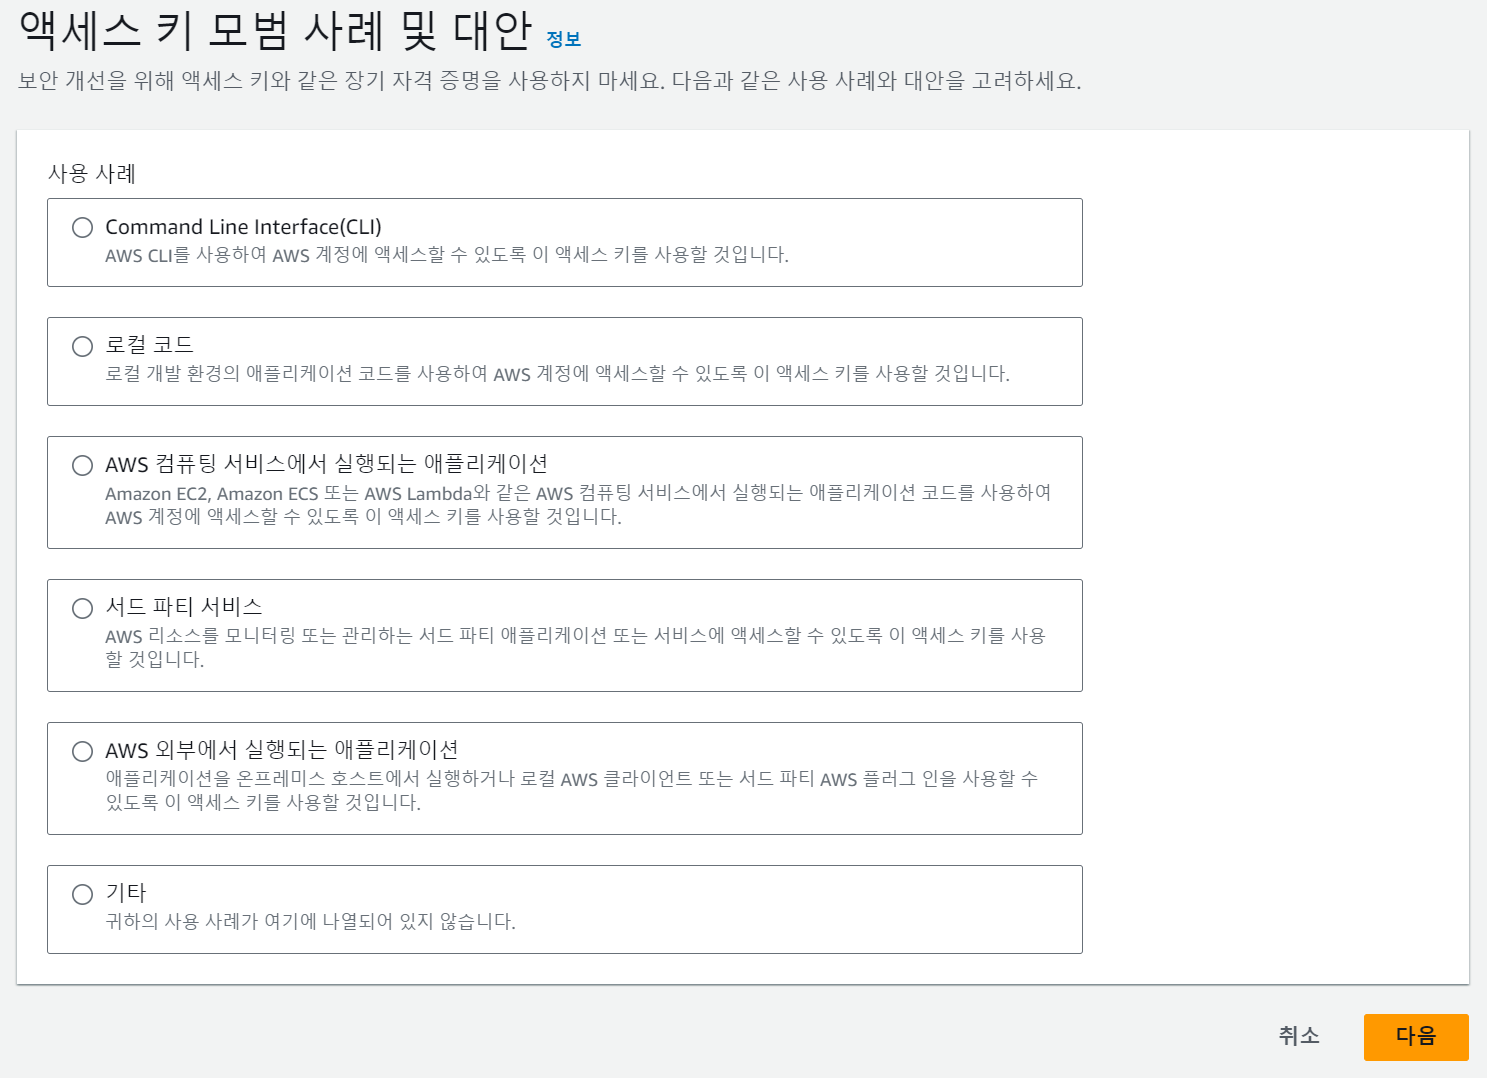The width and height of the screenshot is (1487, 1078).
Task: Click the '사용 사례' section label
Action: pyautogui.click(x=92, y=174)
